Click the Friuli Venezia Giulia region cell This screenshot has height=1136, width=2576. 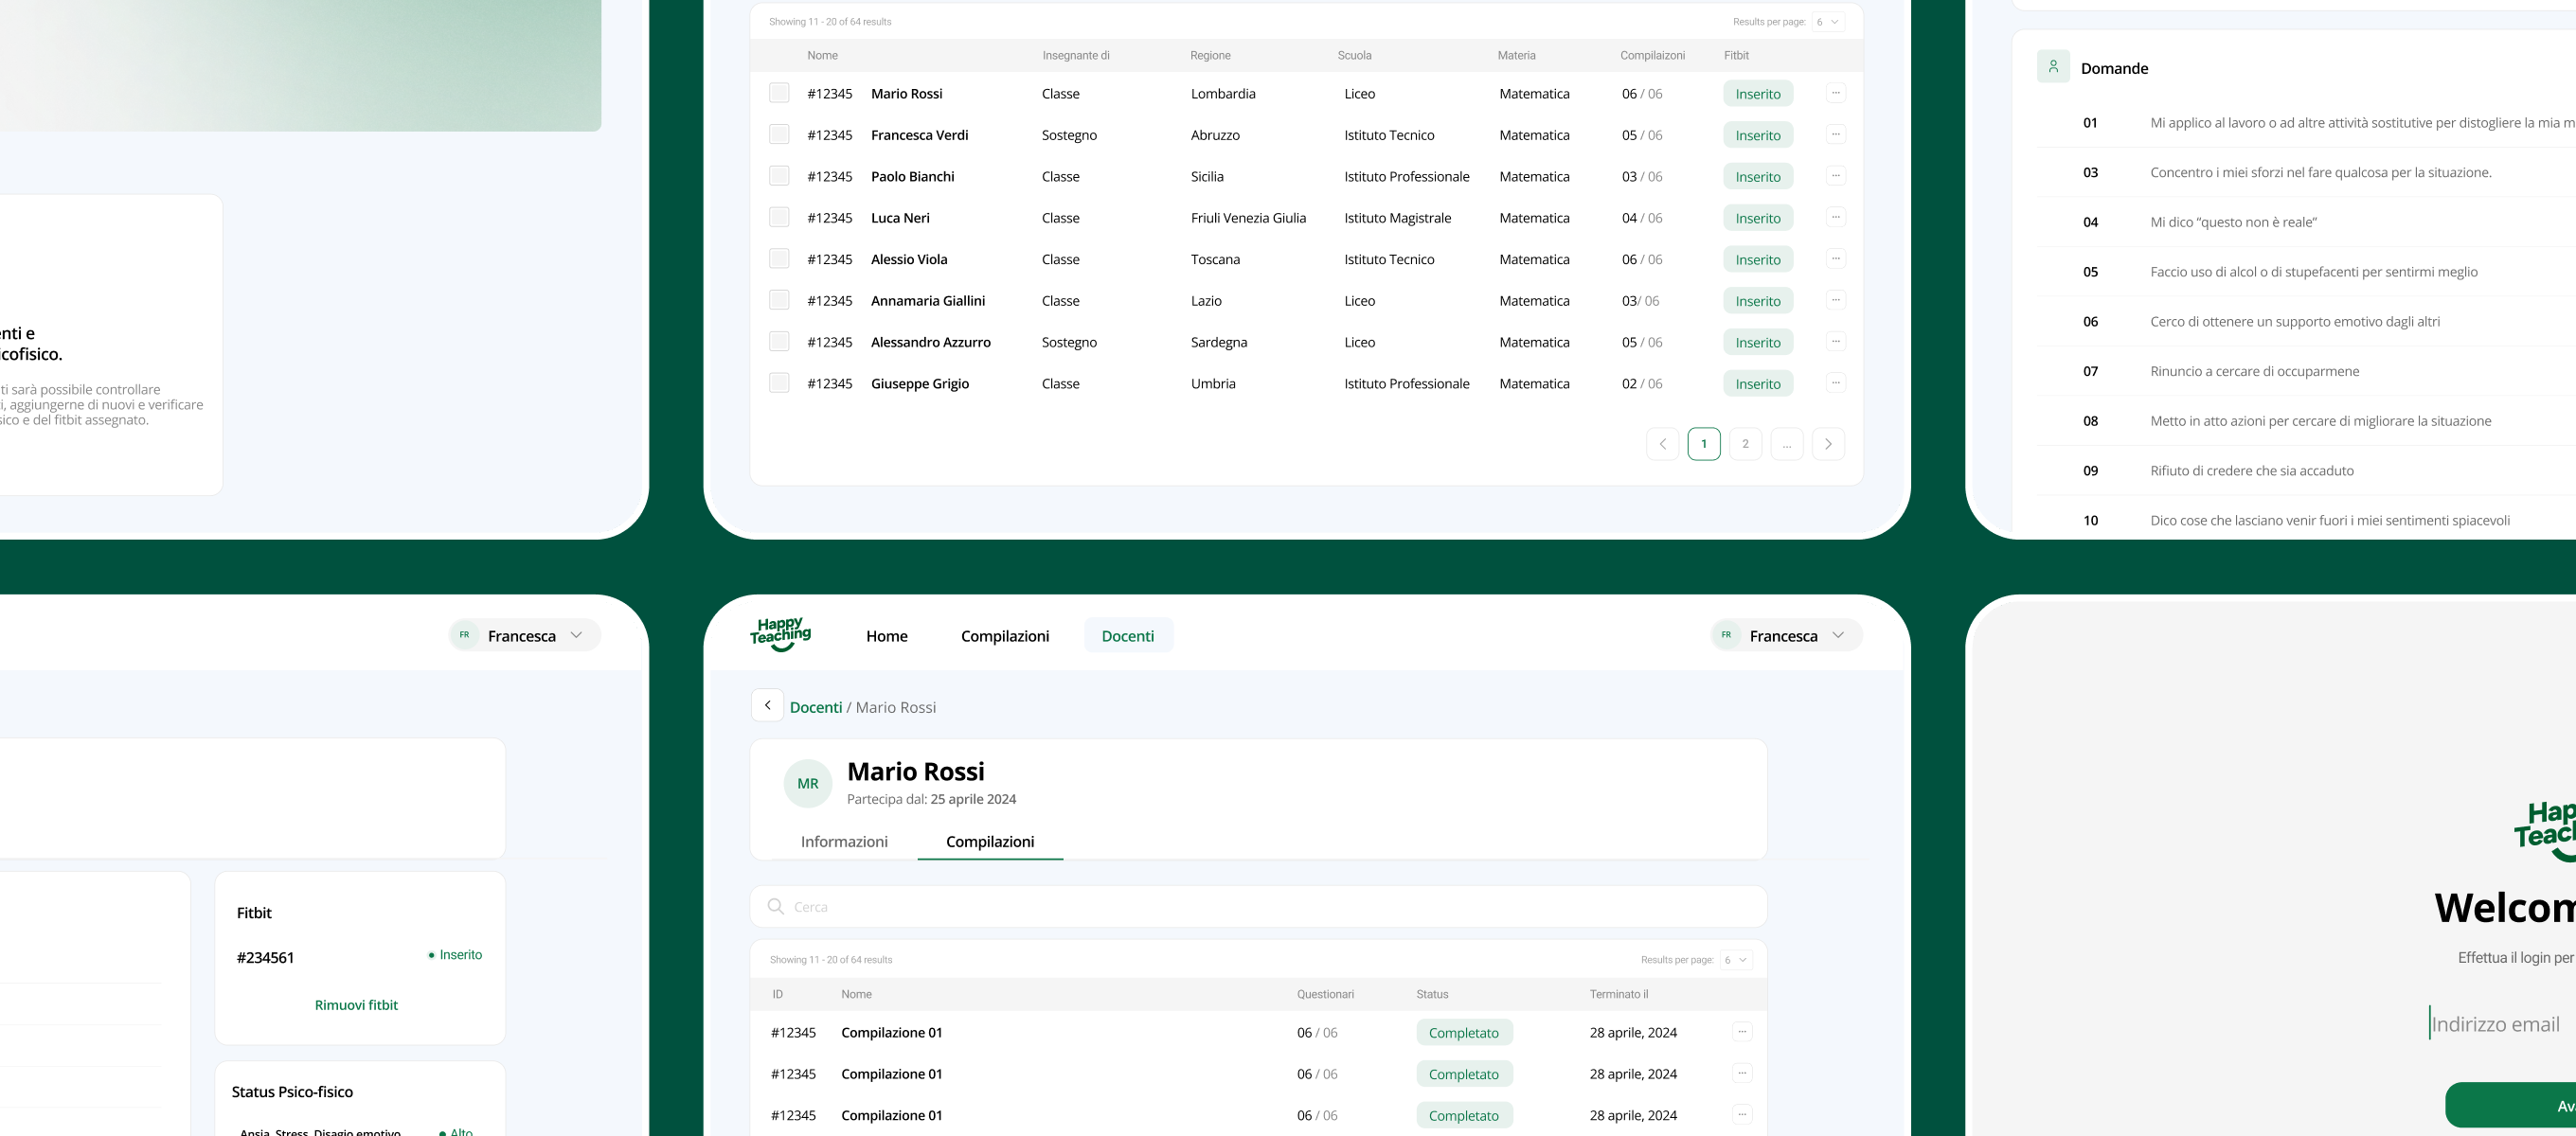[x=1248, y=218]
